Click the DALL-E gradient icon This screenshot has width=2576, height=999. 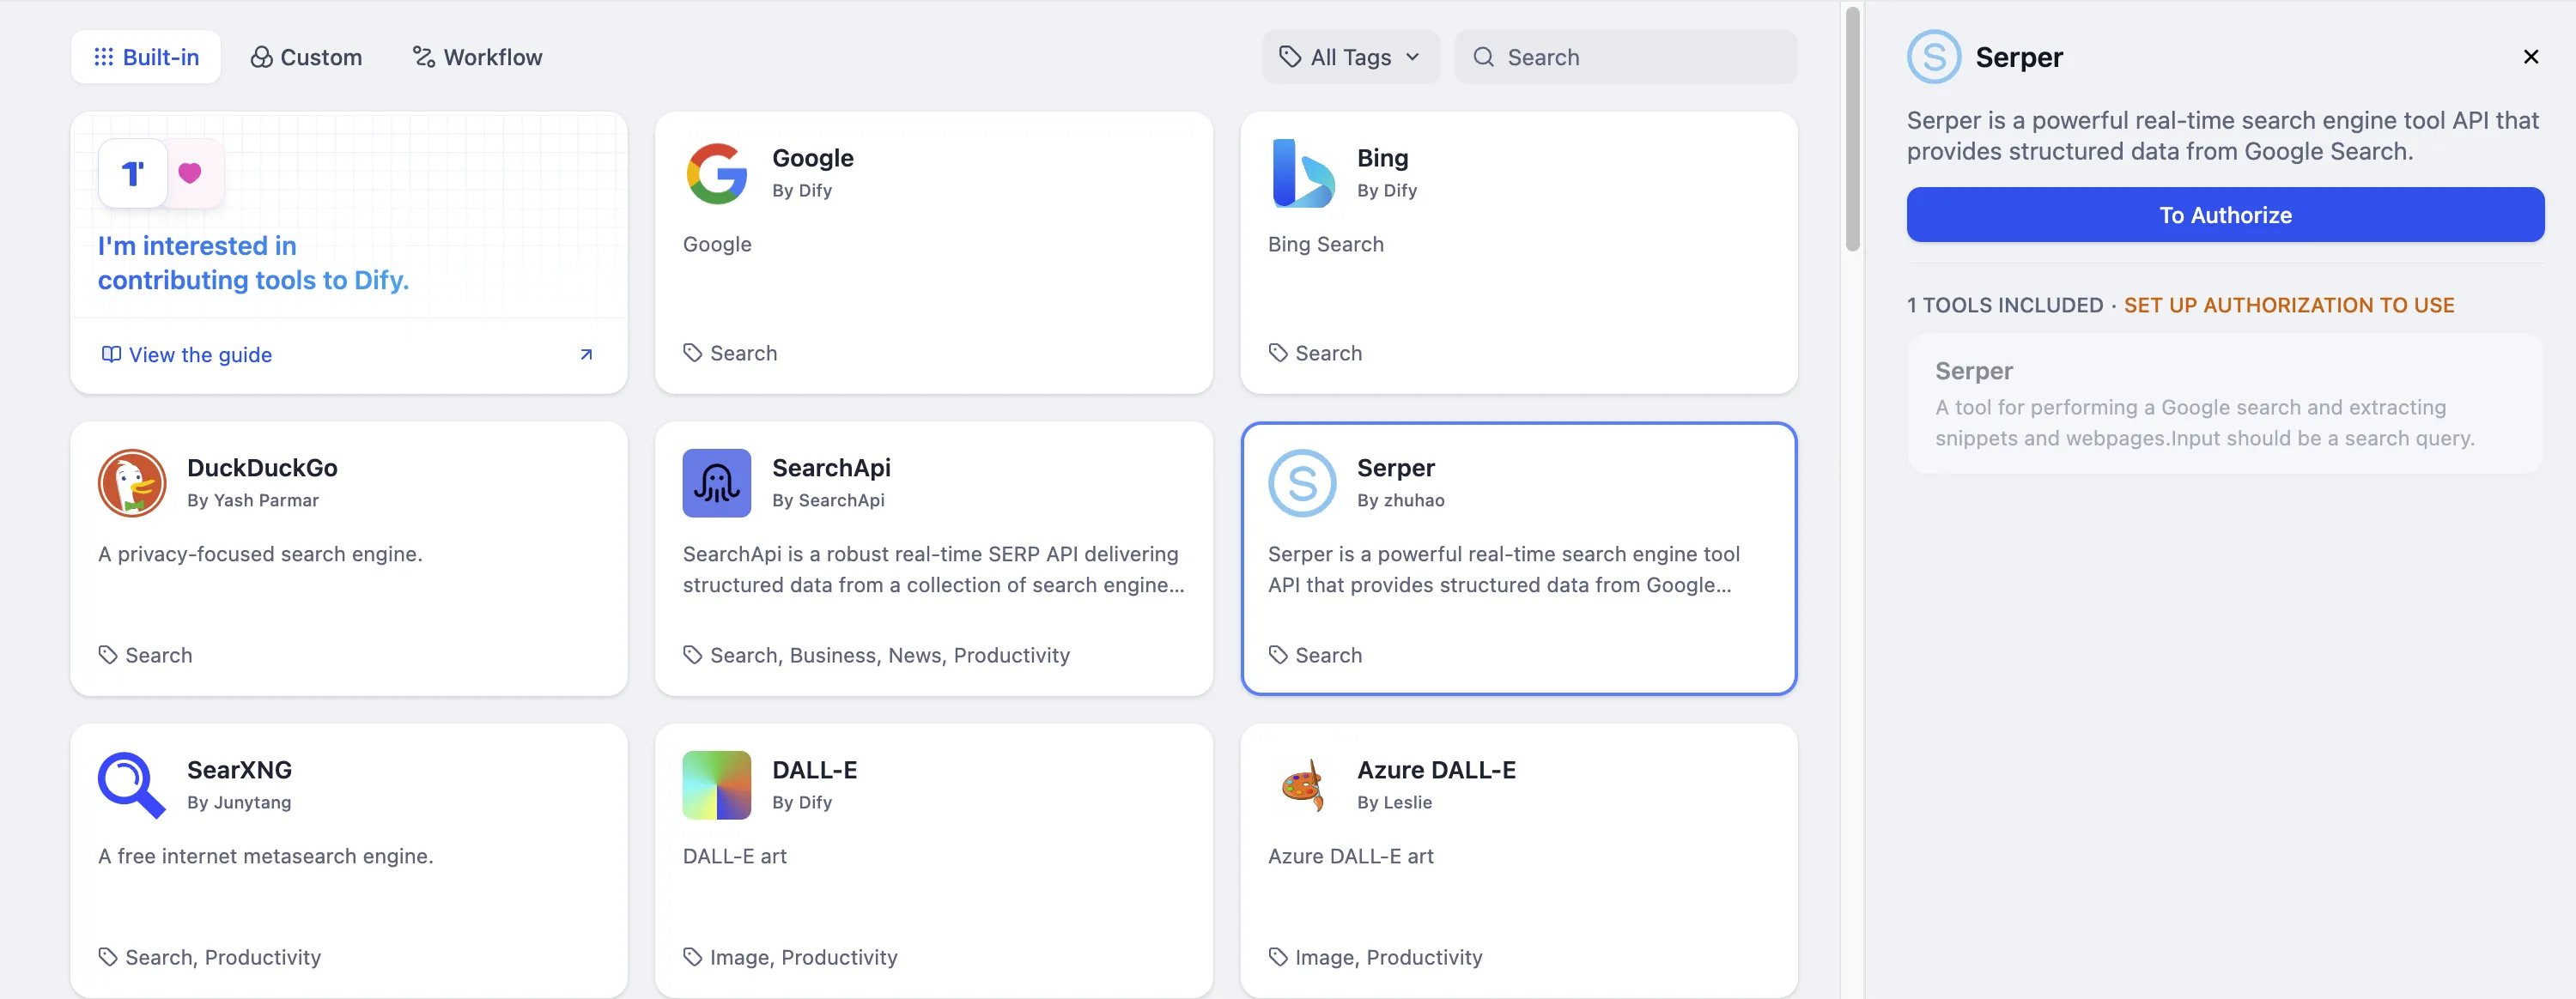coord(716,785)
